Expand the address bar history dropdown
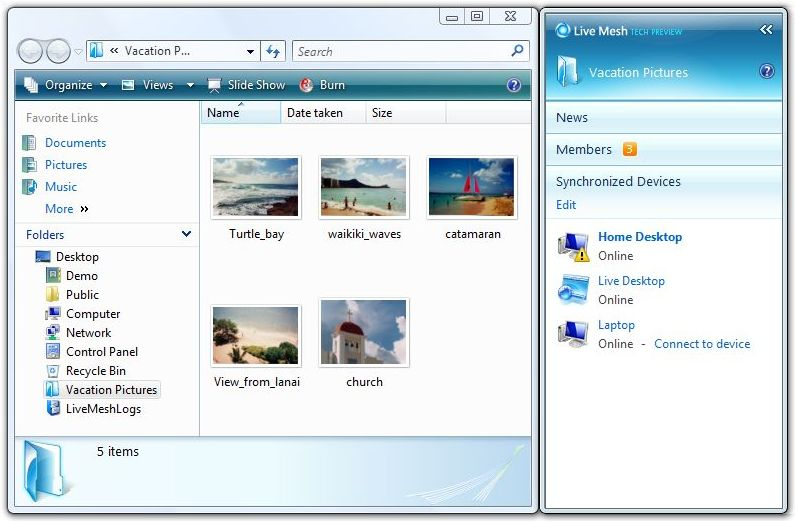The width and height of the screenshot is (795, 521). coord(250,51)
